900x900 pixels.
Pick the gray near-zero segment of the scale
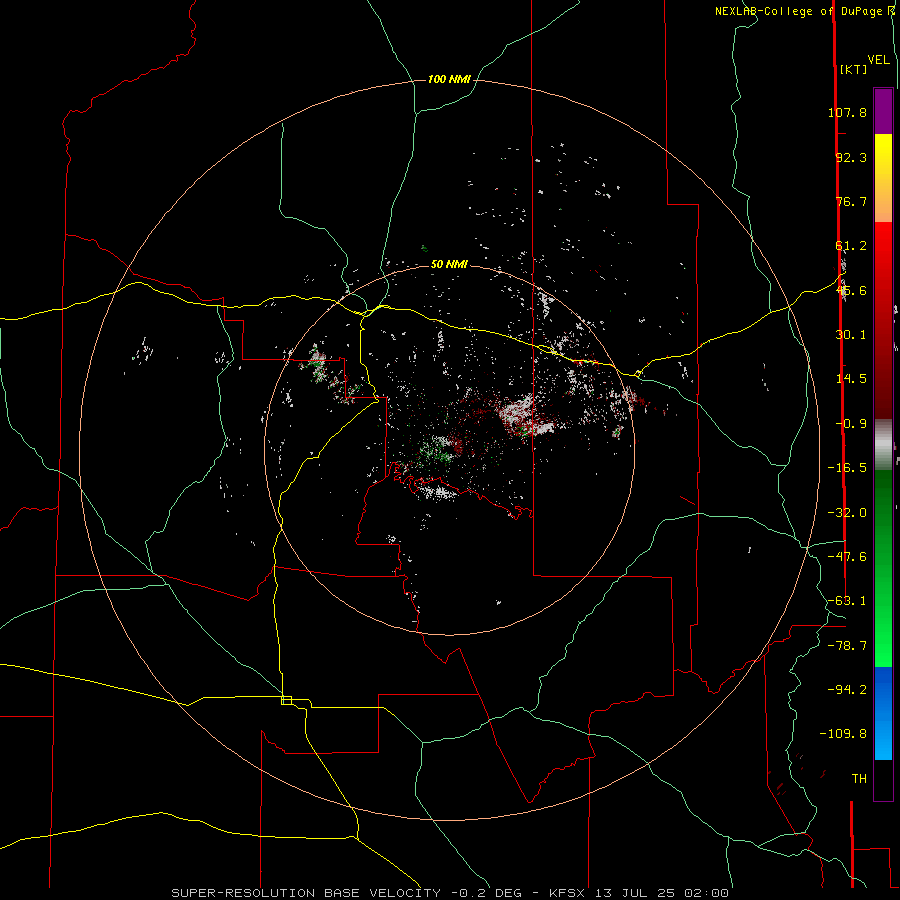[x=883, y=445]
